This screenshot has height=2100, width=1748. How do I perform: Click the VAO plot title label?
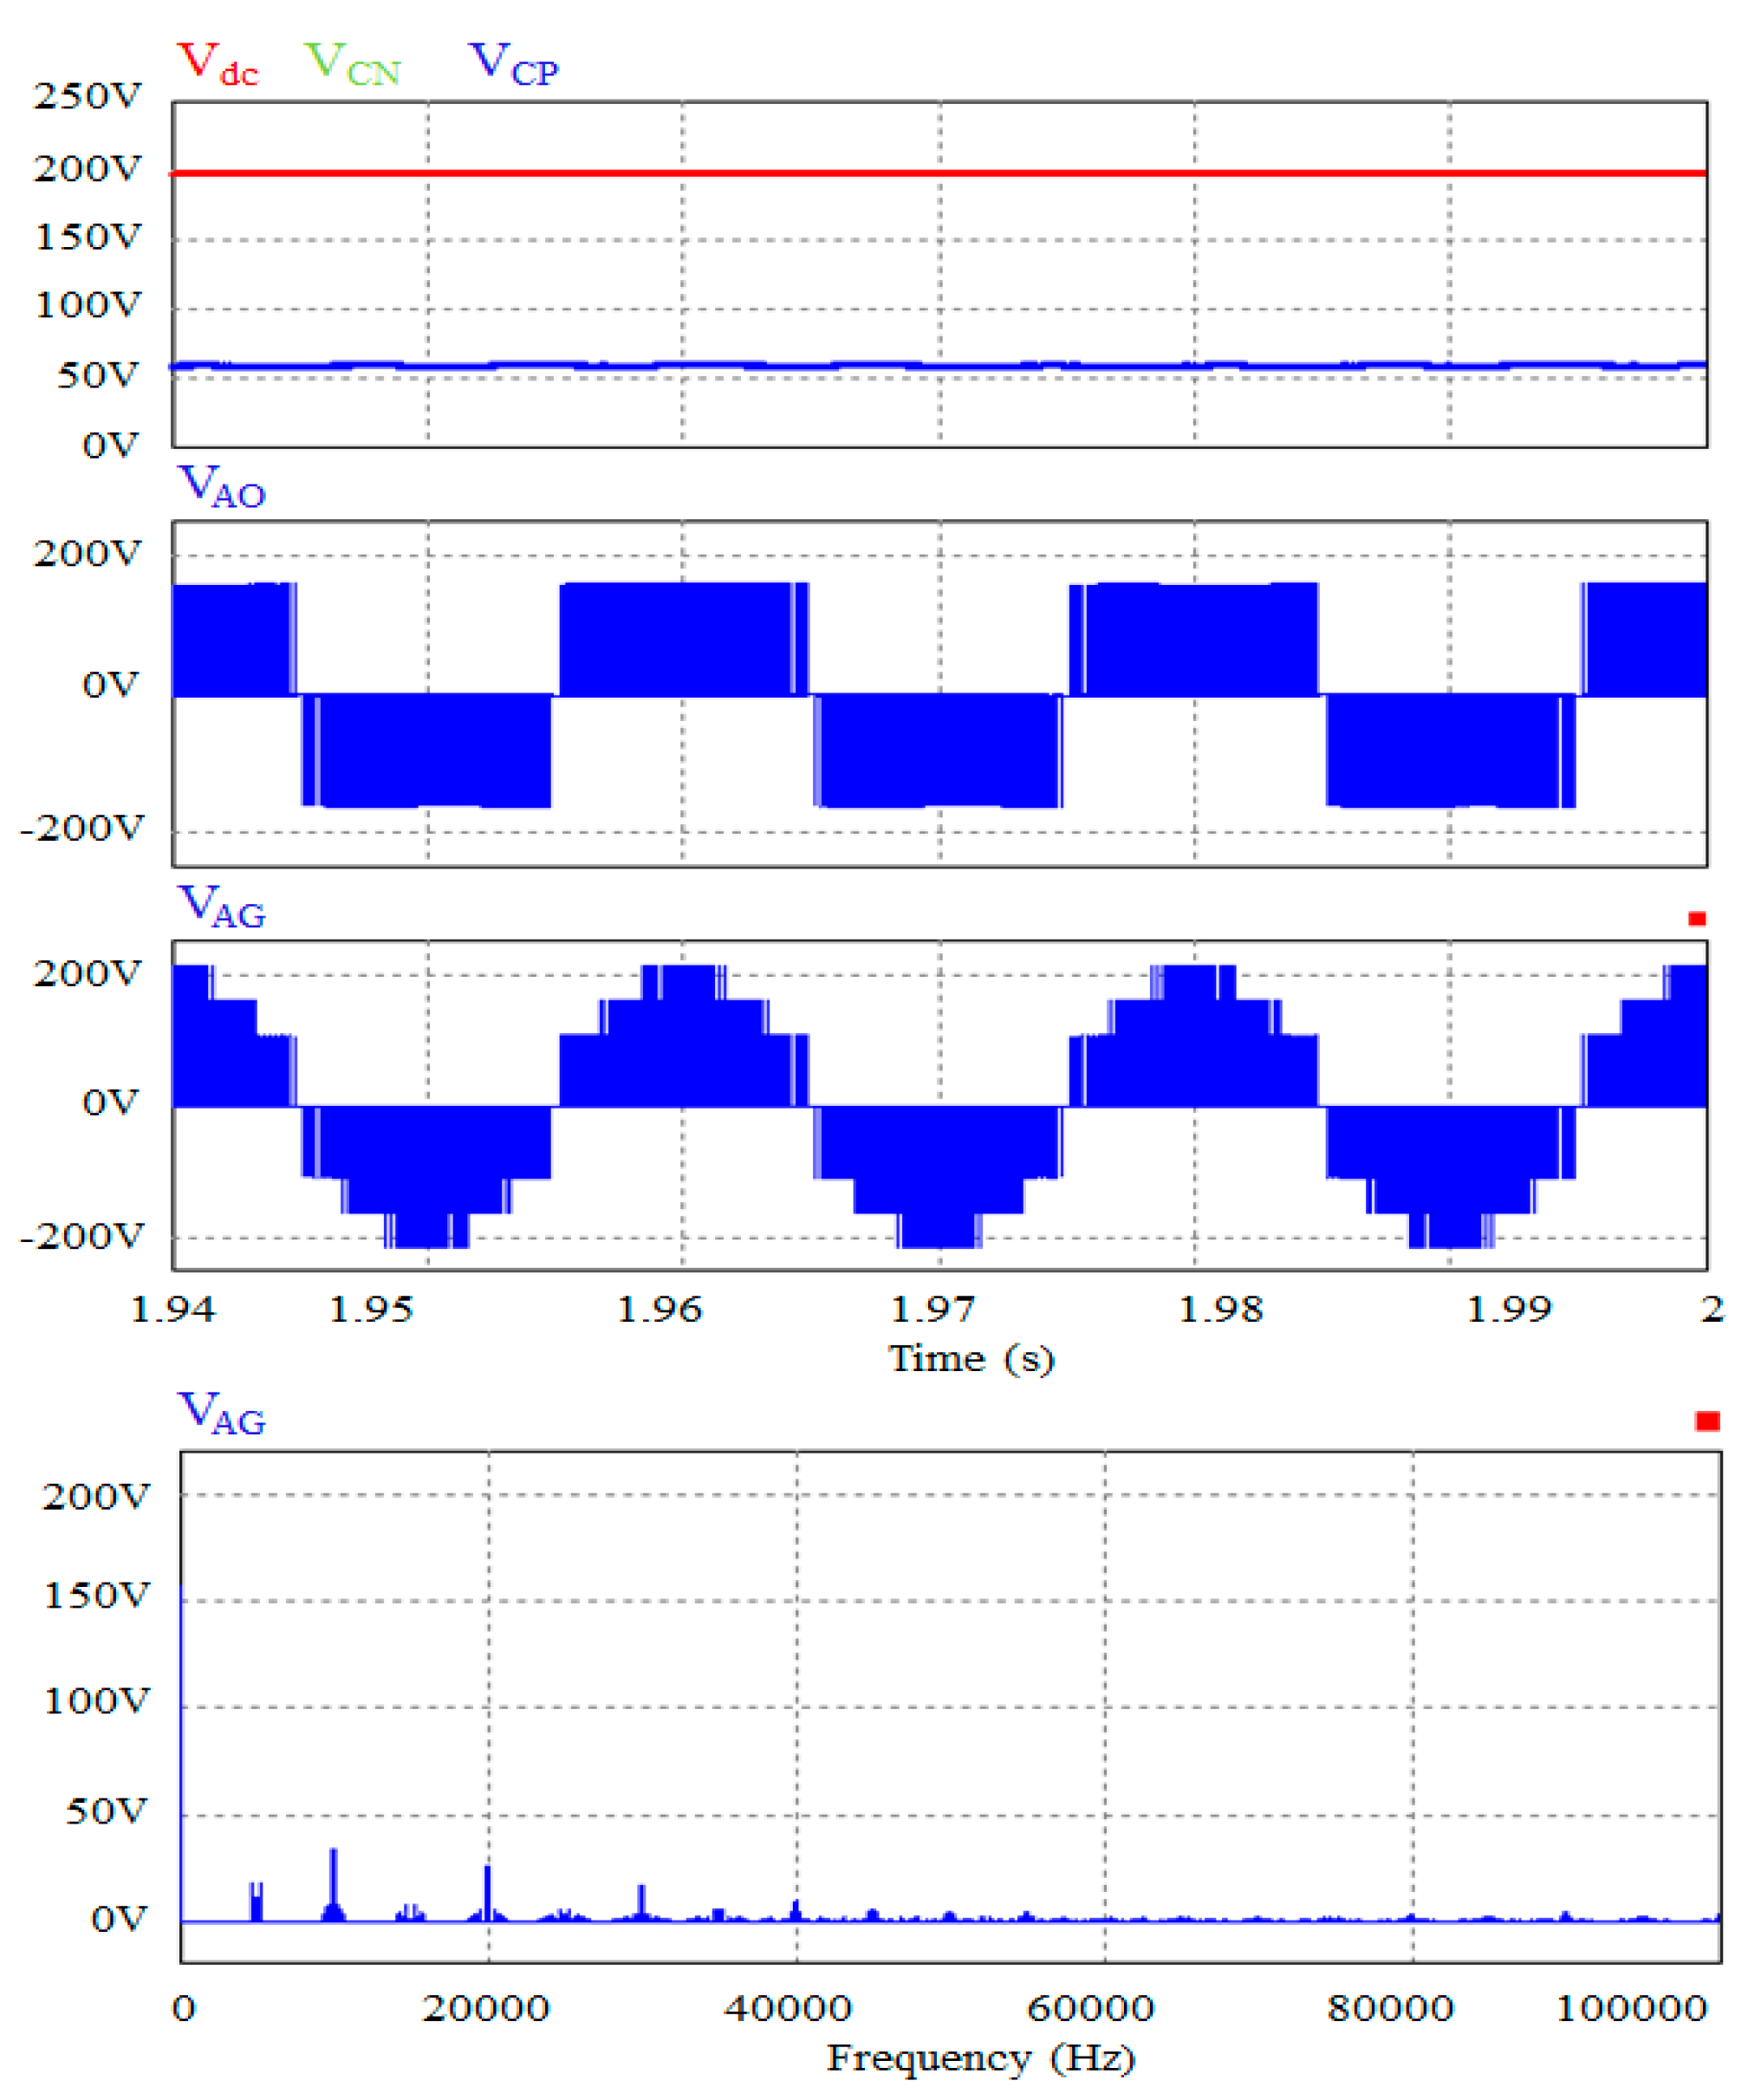point(221,487)
